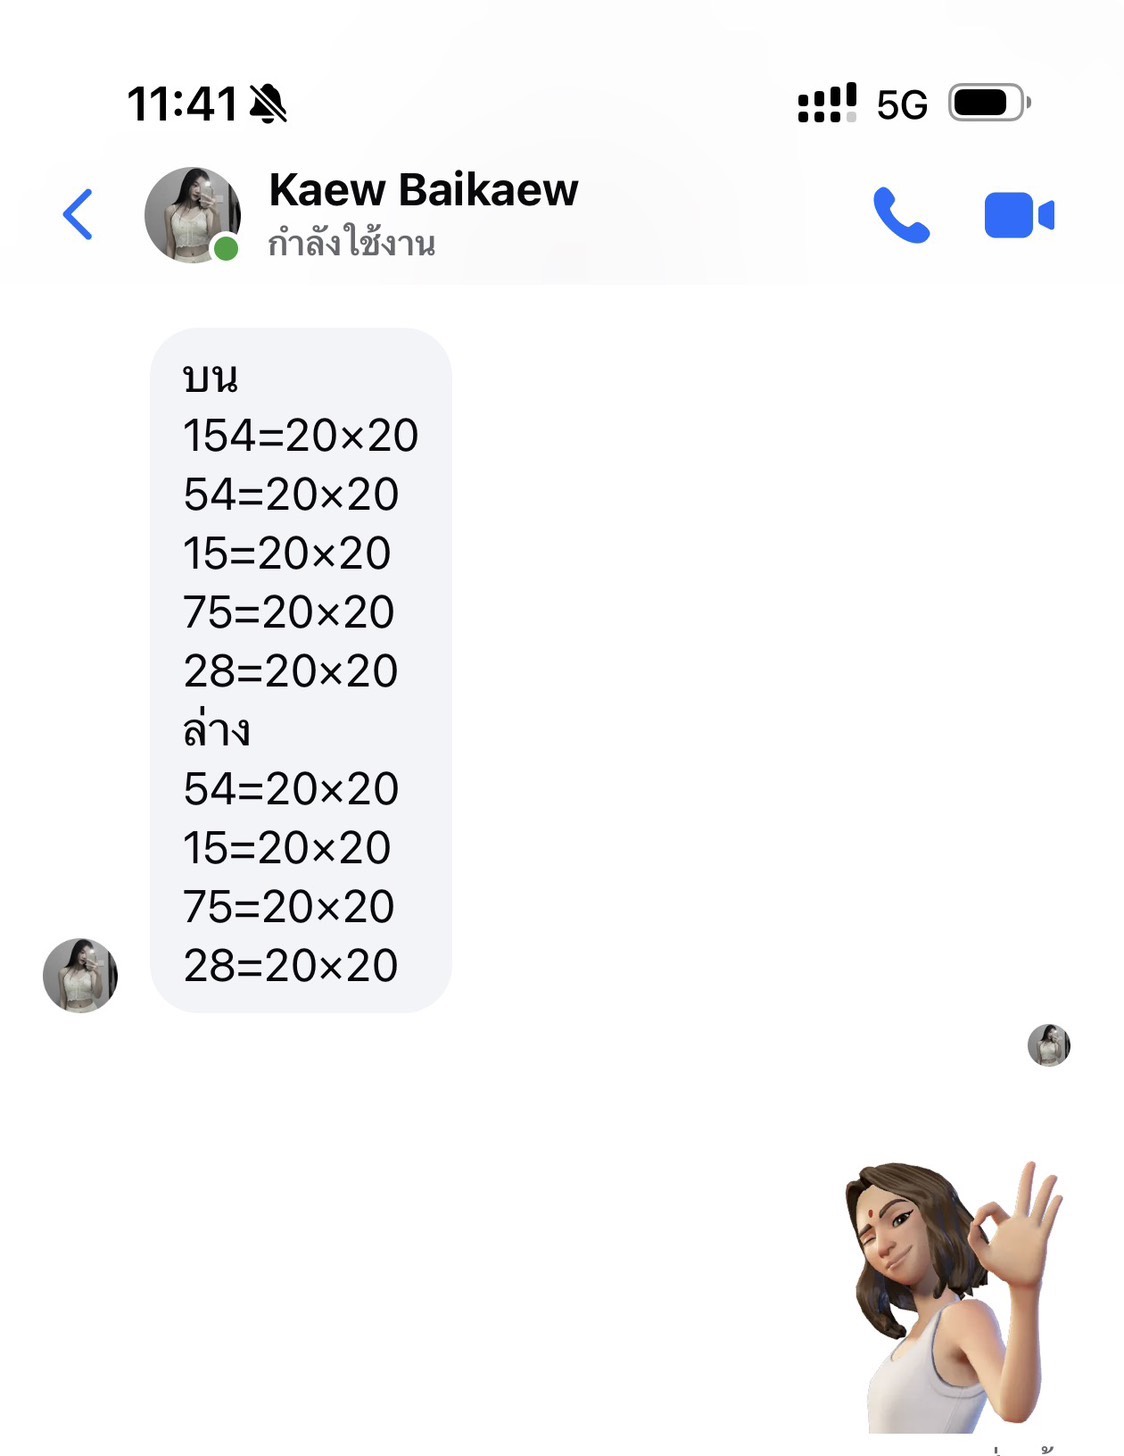The width and height of the screenshot is (1124, 1456).
Task: Tap the battery icon in status bar
Action: [988, 103]
